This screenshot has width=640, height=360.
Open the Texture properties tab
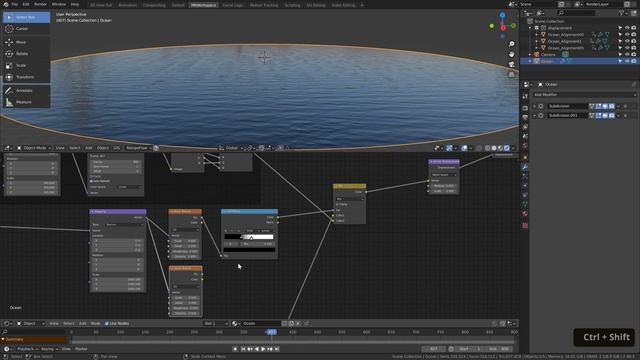pyautogui.click(x=525, y=225)
